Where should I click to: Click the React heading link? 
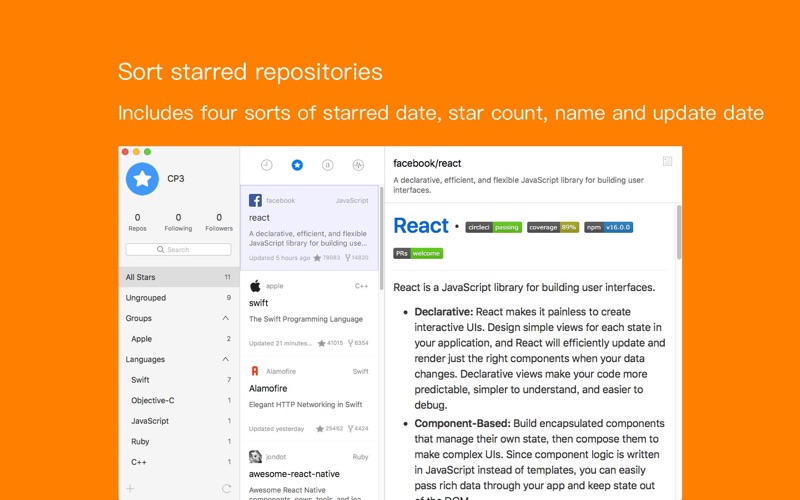click(x=421, y=226)
